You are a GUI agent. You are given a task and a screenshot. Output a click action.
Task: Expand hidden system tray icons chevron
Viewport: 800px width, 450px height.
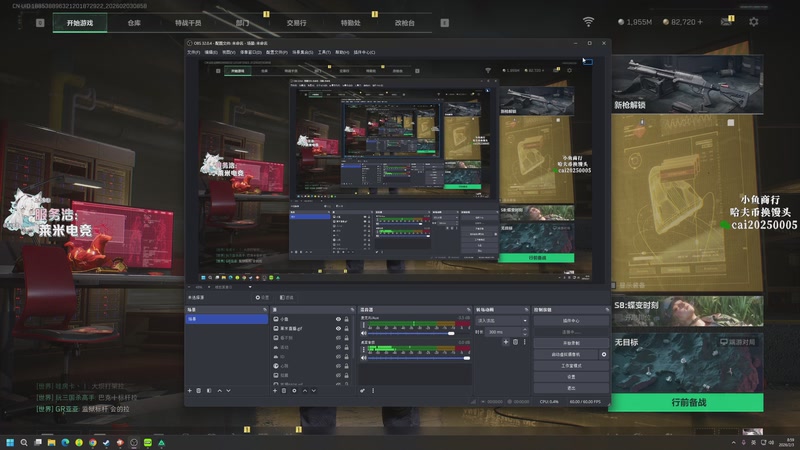point(734,442)
